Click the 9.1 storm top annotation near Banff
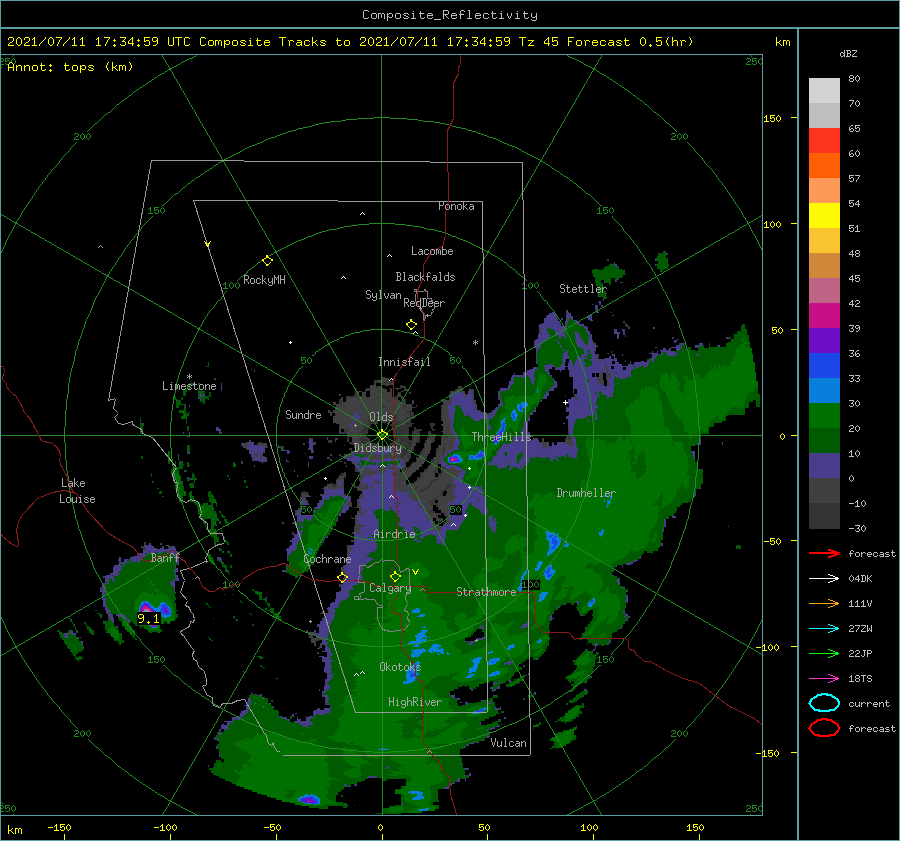This screenshot has height=841, width=900. (x=148, y=618)
